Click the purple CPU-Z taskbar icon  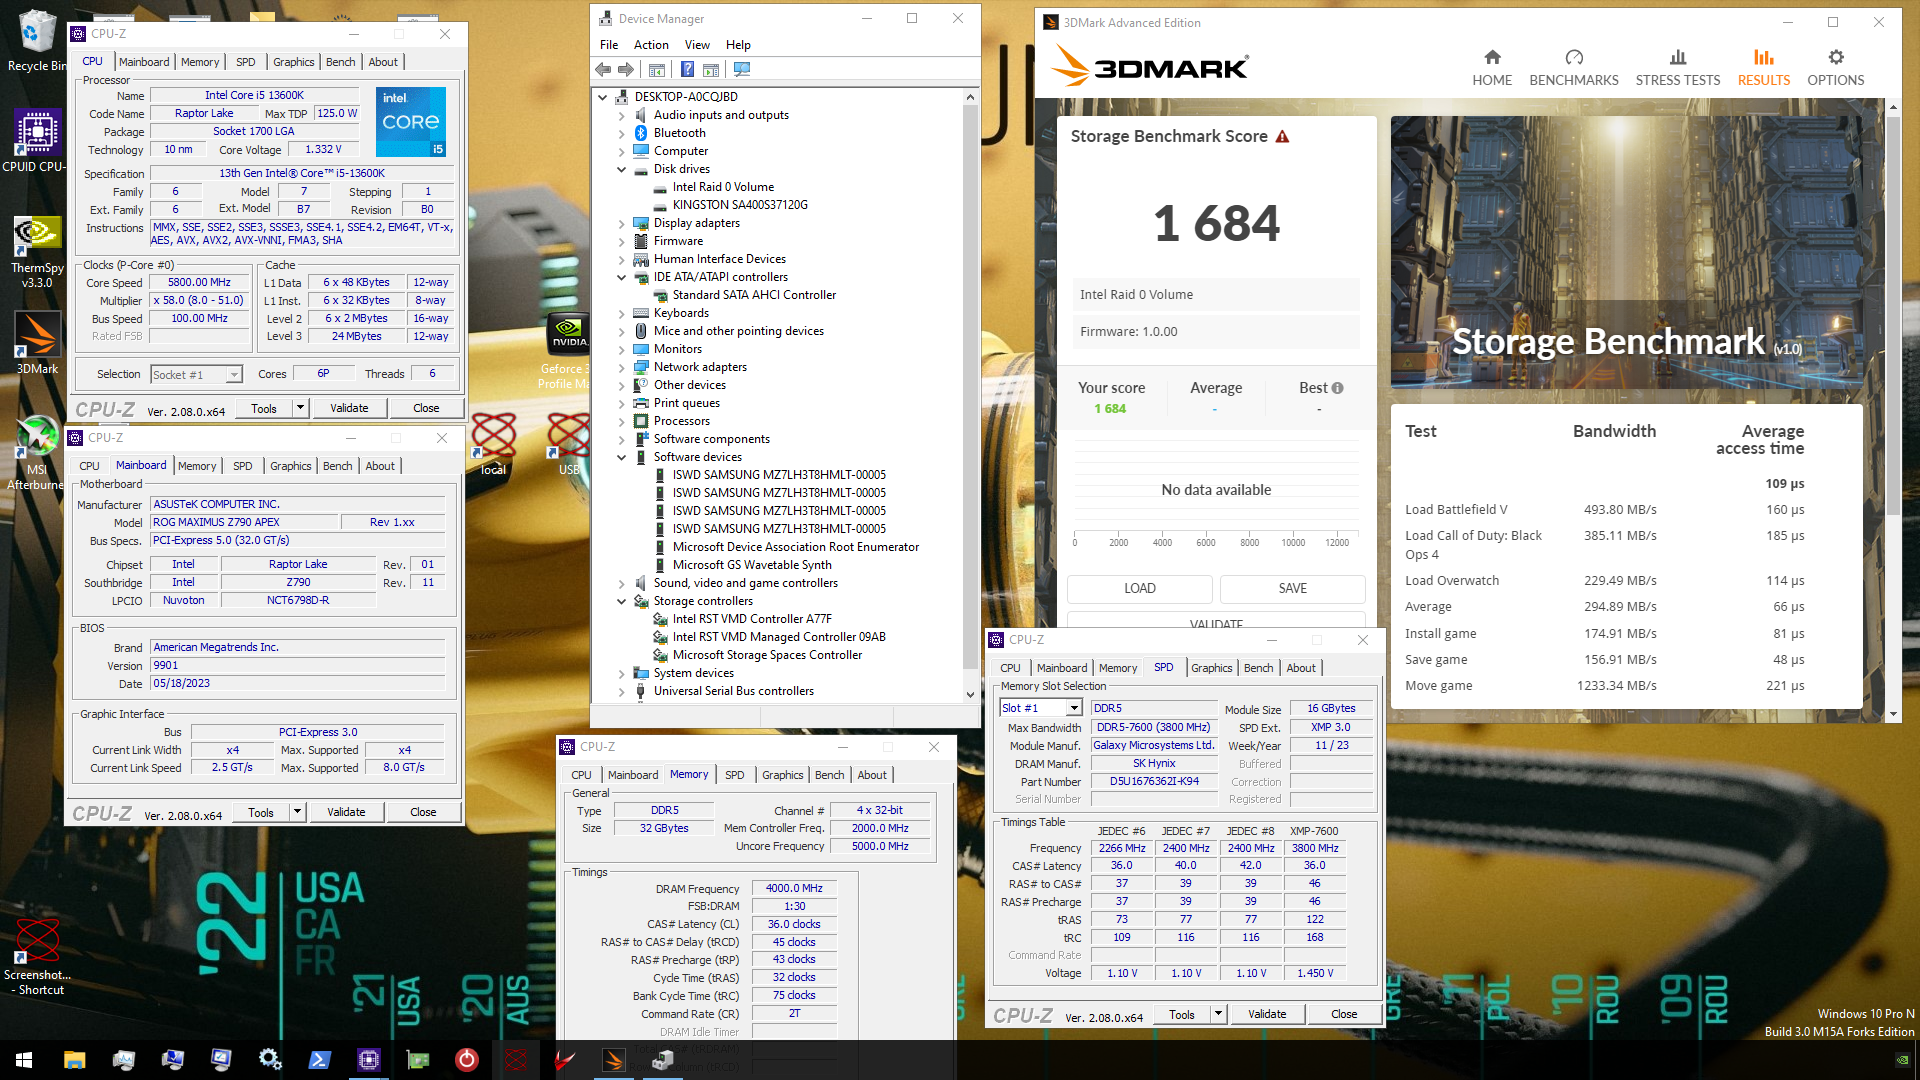(x=368, y=1060)
